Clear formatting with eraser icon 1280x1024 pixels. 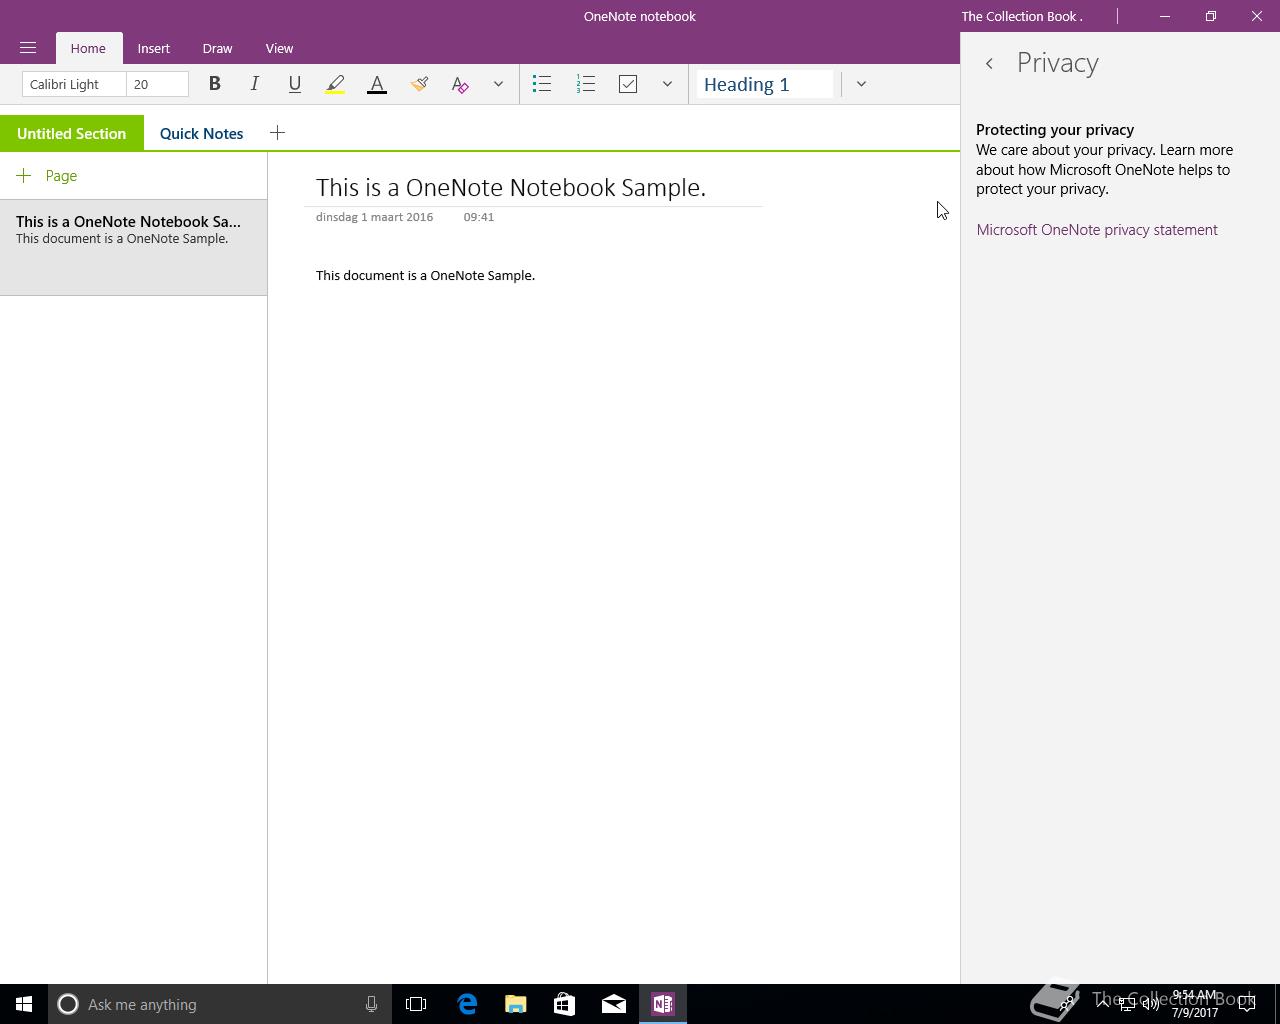(x=460, y=84)
